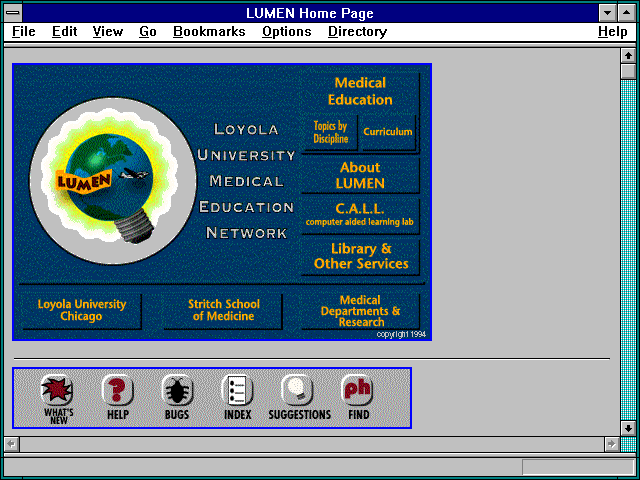This screenshot has height=480, width=640.
Task: Open the View menu
Action: [108, 31]
